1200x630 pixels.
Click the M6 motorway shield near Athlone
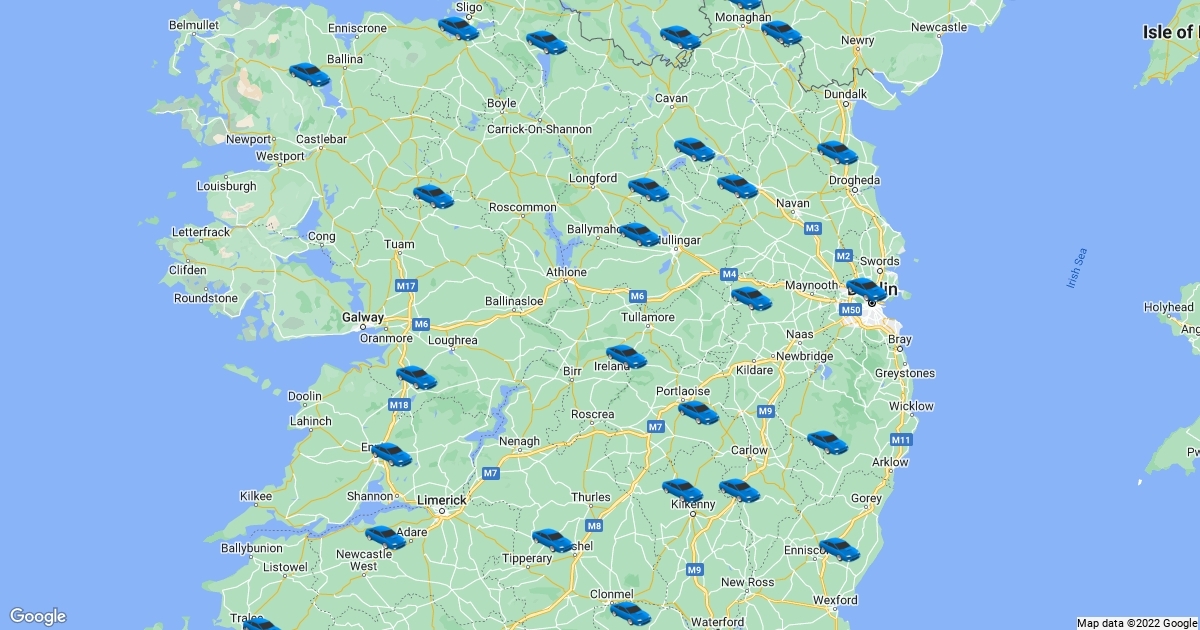tap(638, 296)
